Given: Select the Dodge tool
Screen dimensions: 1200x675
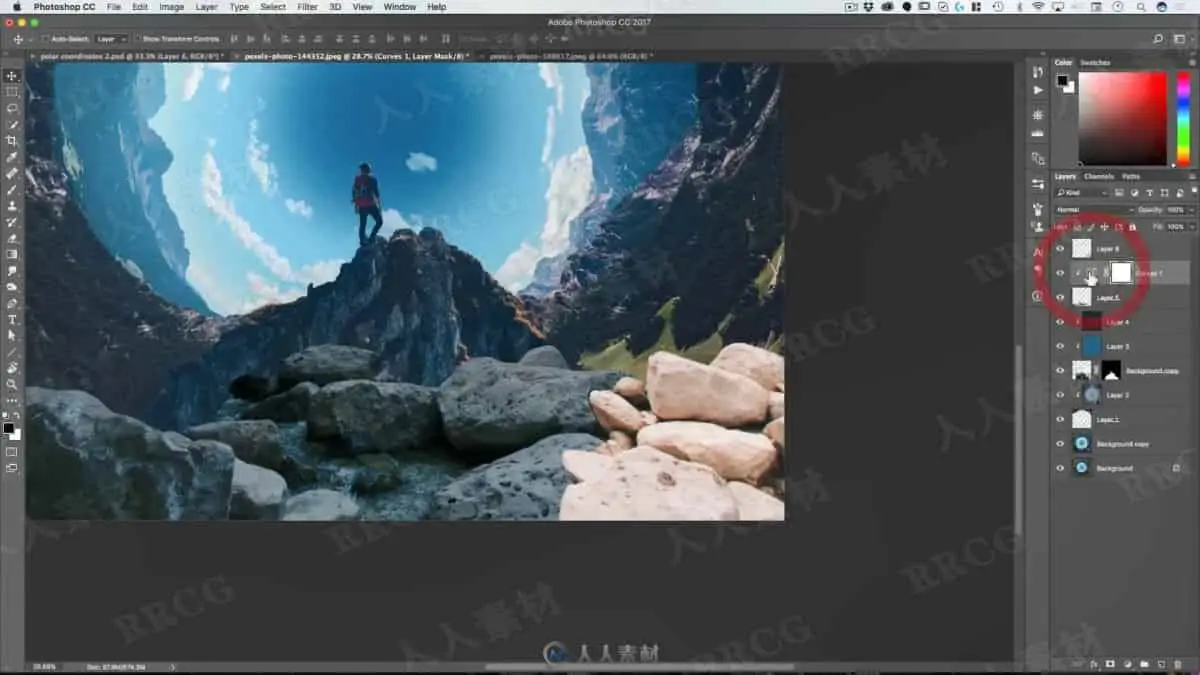Looking at the screenshot, I should click(x=12, y=286).
